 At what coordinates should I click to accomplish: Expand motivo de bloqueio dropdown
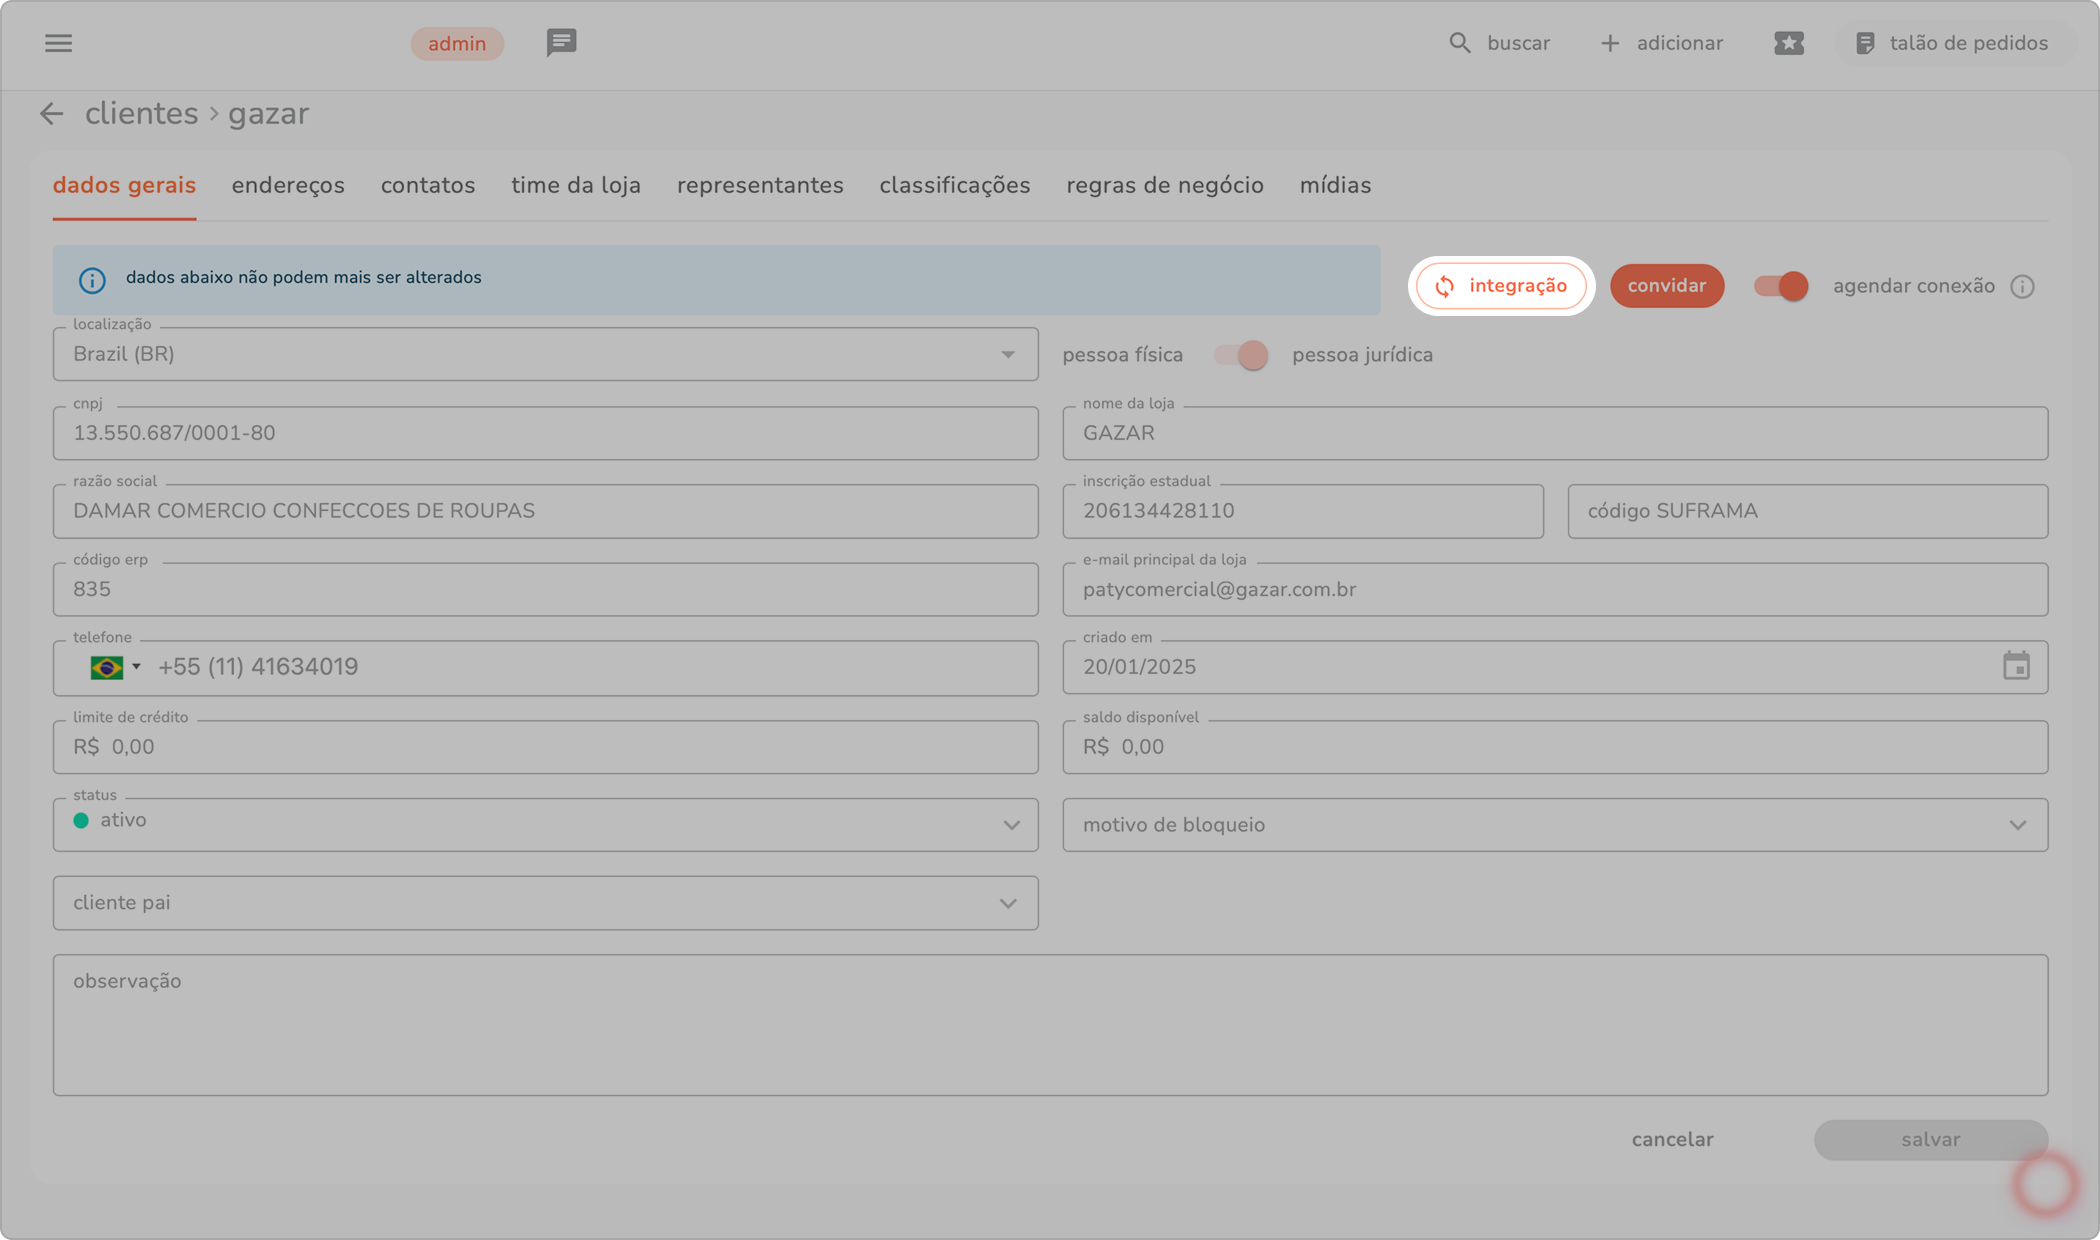coord(2017,825)
